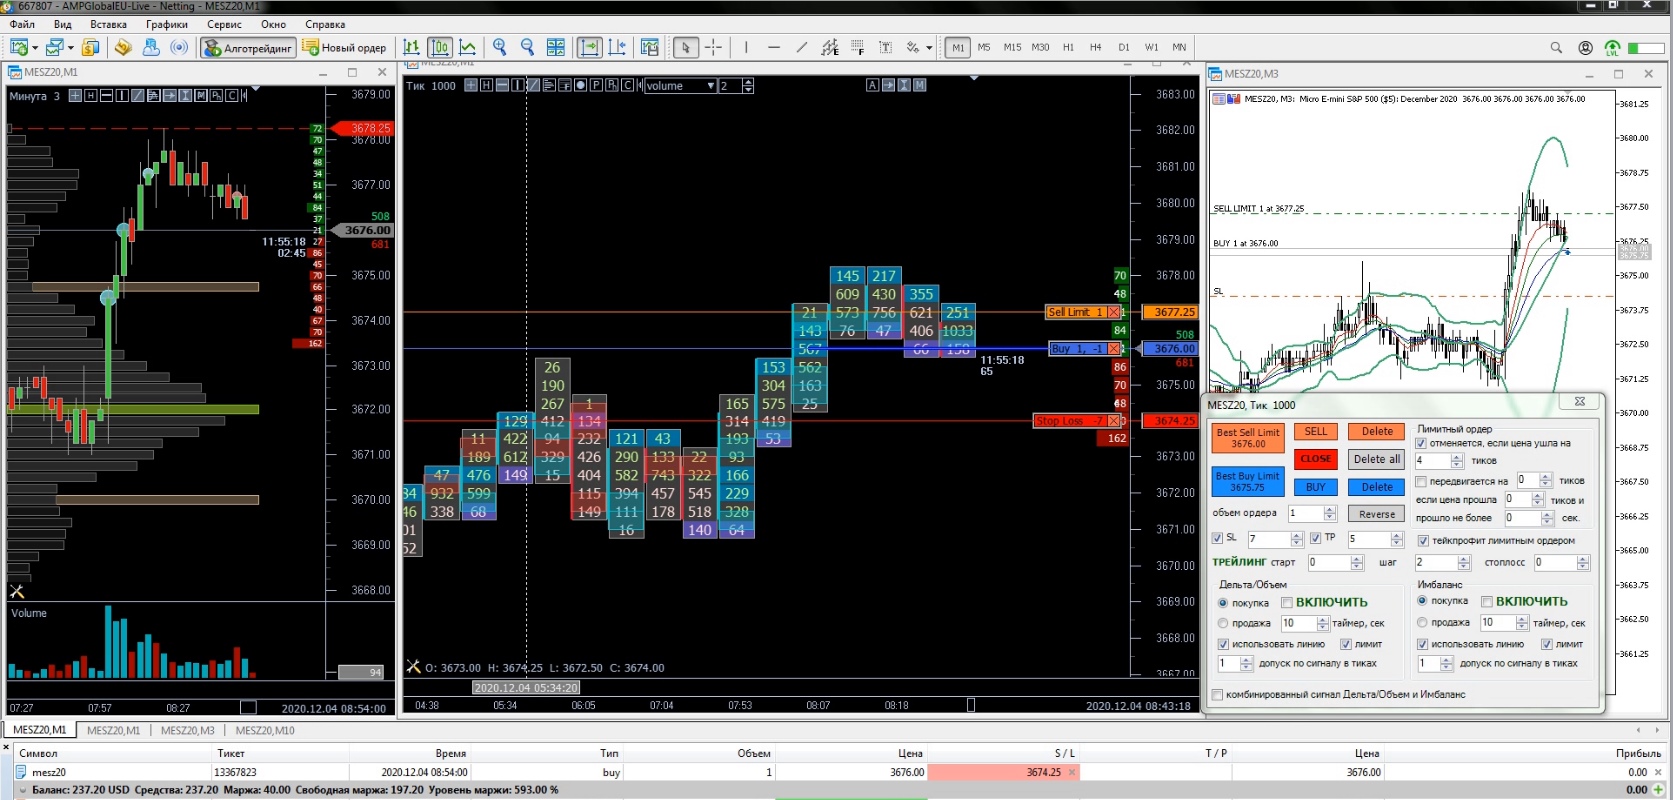The height and width of the screenshot is (800, 1673).
Task: Select the M15 timeframe
Action: point(1012,47)
